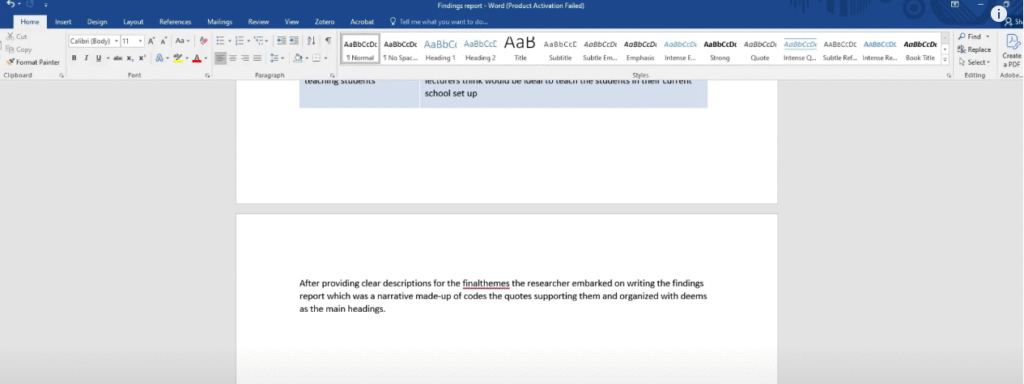Click the multilevel list icon
The width and height of the screenshot is (1024, 384).
tap(259, 40)
